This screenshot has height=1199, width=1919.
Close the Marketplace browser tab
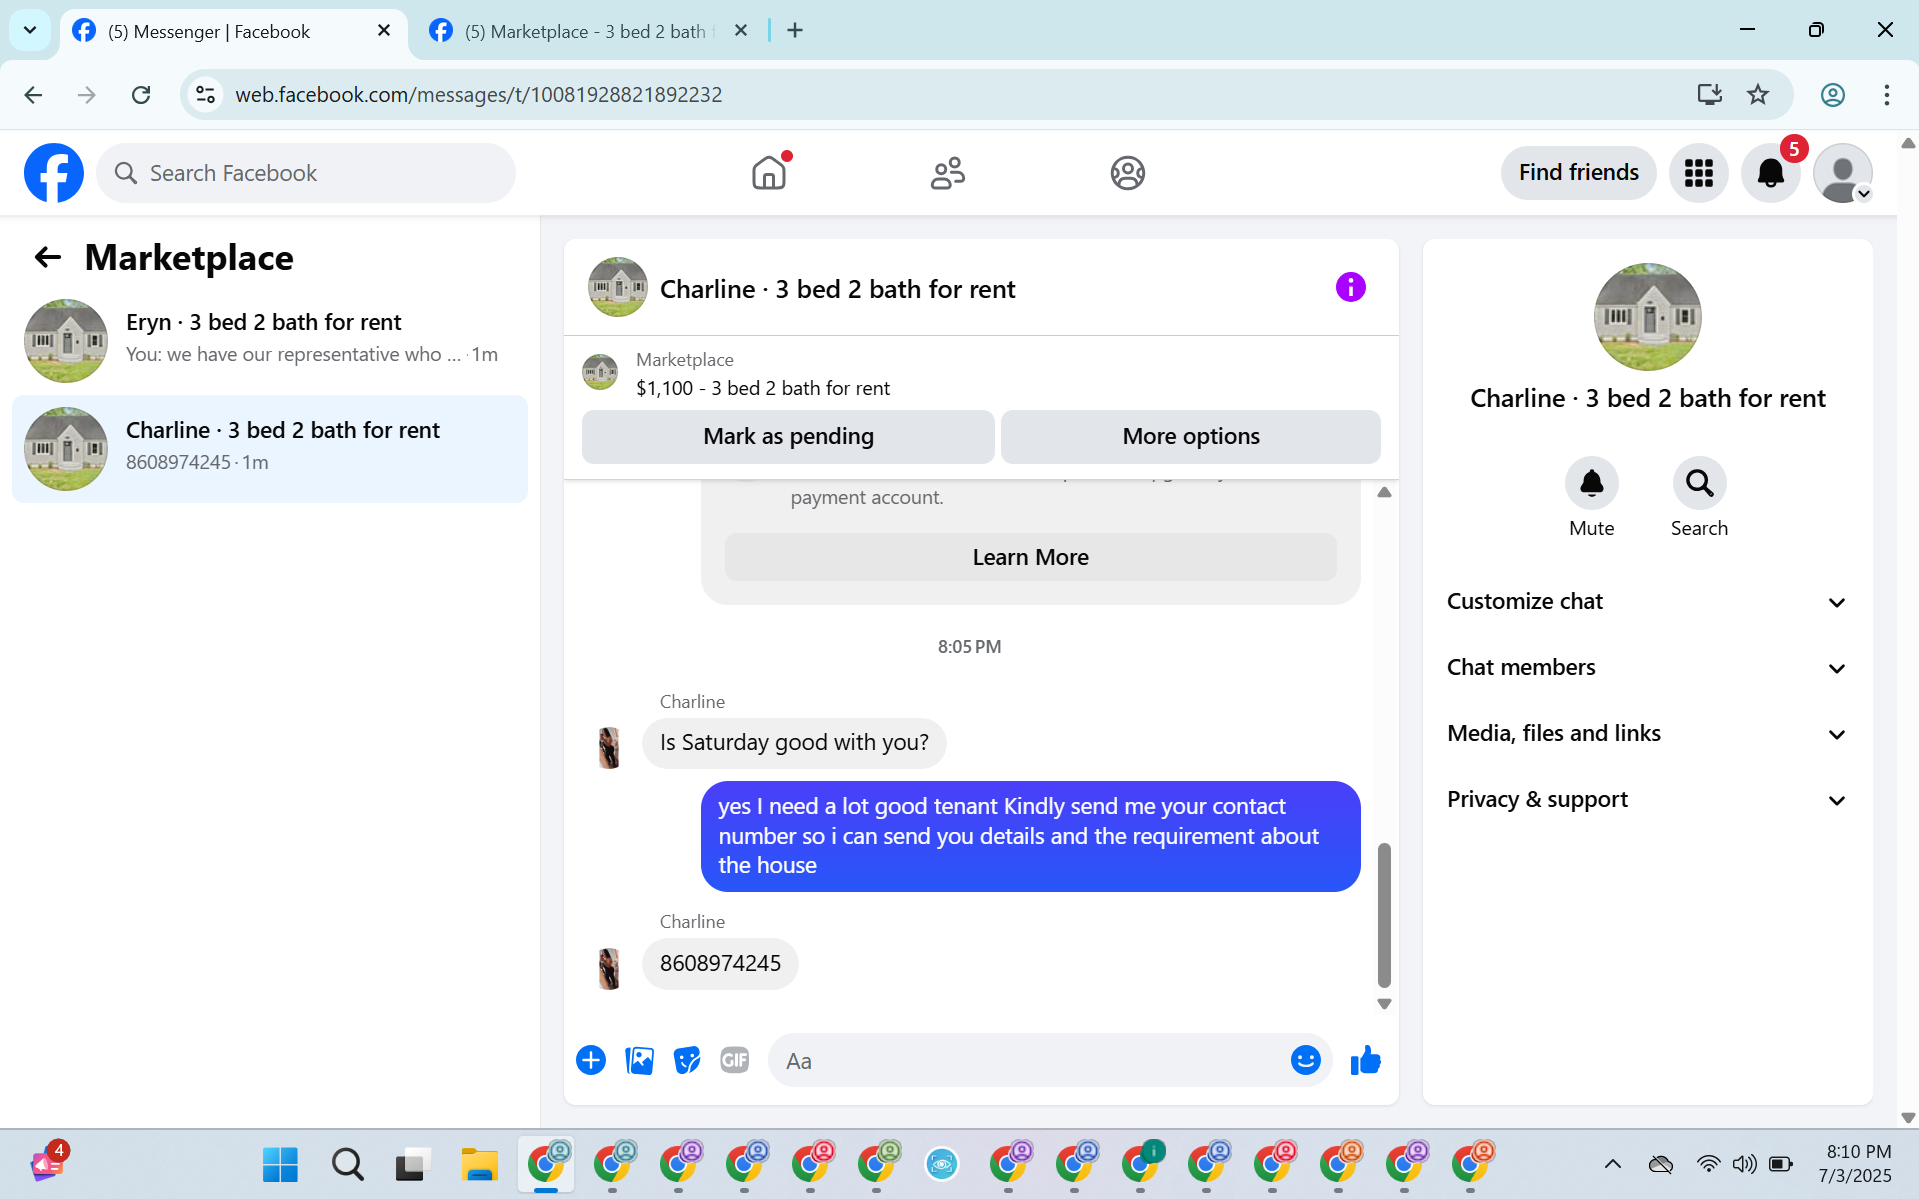[x=741, y=31]
